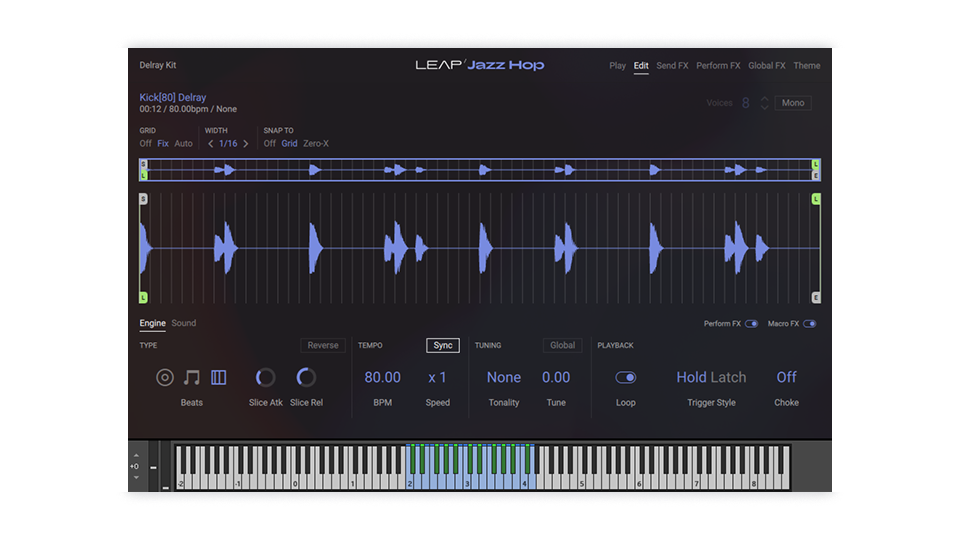Click the Slice Rel knob

tap(306, 377)
